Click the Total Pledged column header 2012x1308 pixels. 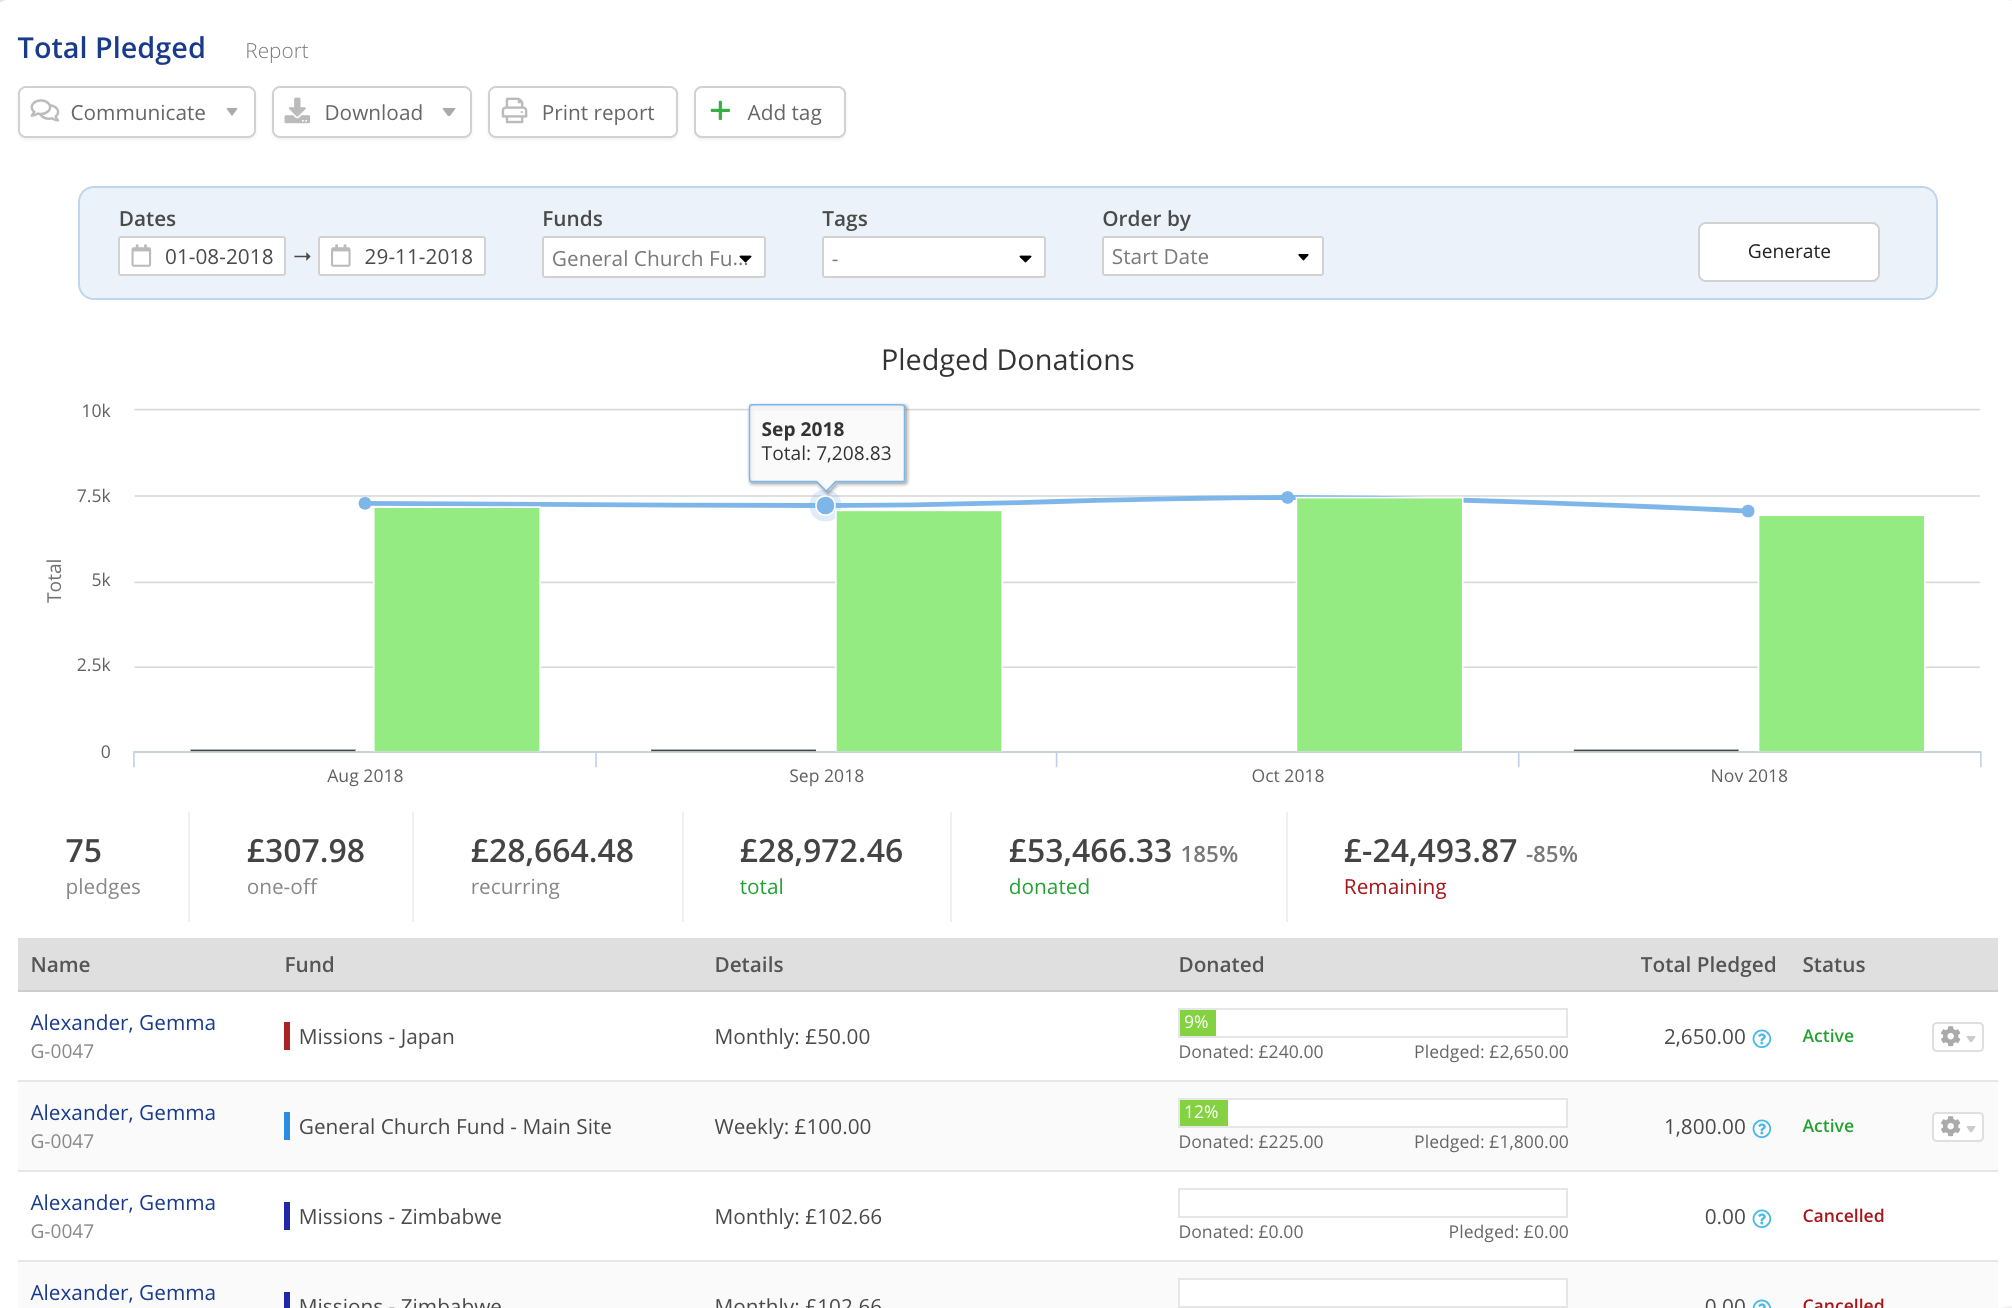click(x=1707, y=964)
